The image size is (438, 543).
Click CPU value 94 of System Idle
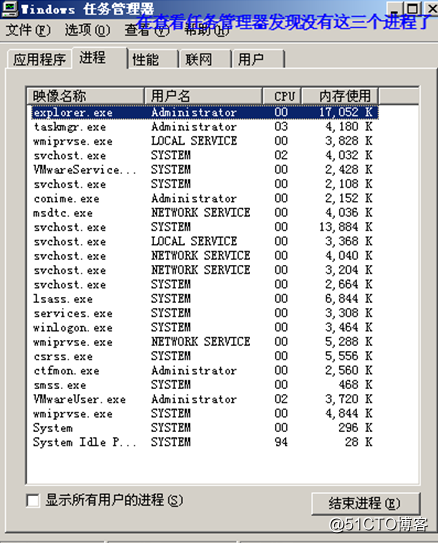pyautogui.click(x=281, y=442)
